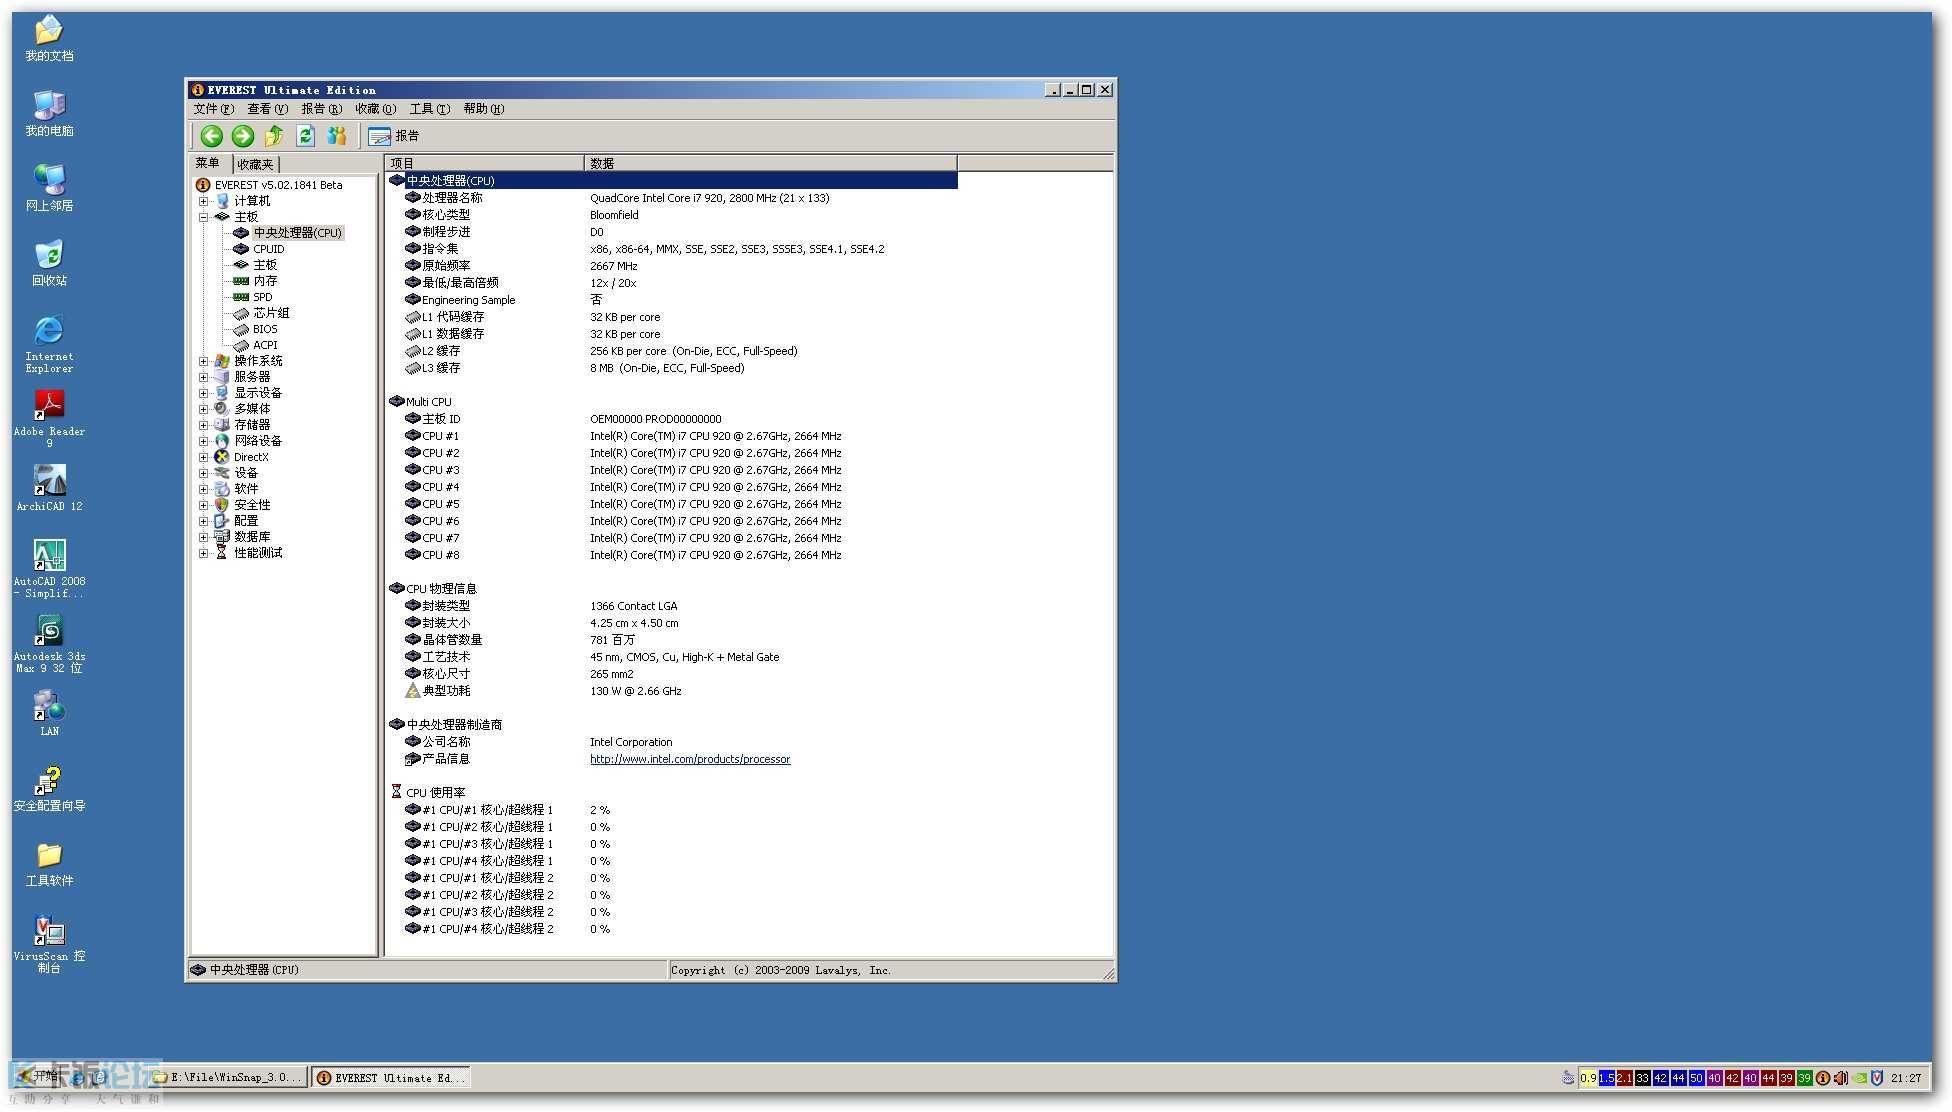Open 回收站 recycle bin desktop icon
Viewport: 1952px width, 1112px height.
[49, 264]
